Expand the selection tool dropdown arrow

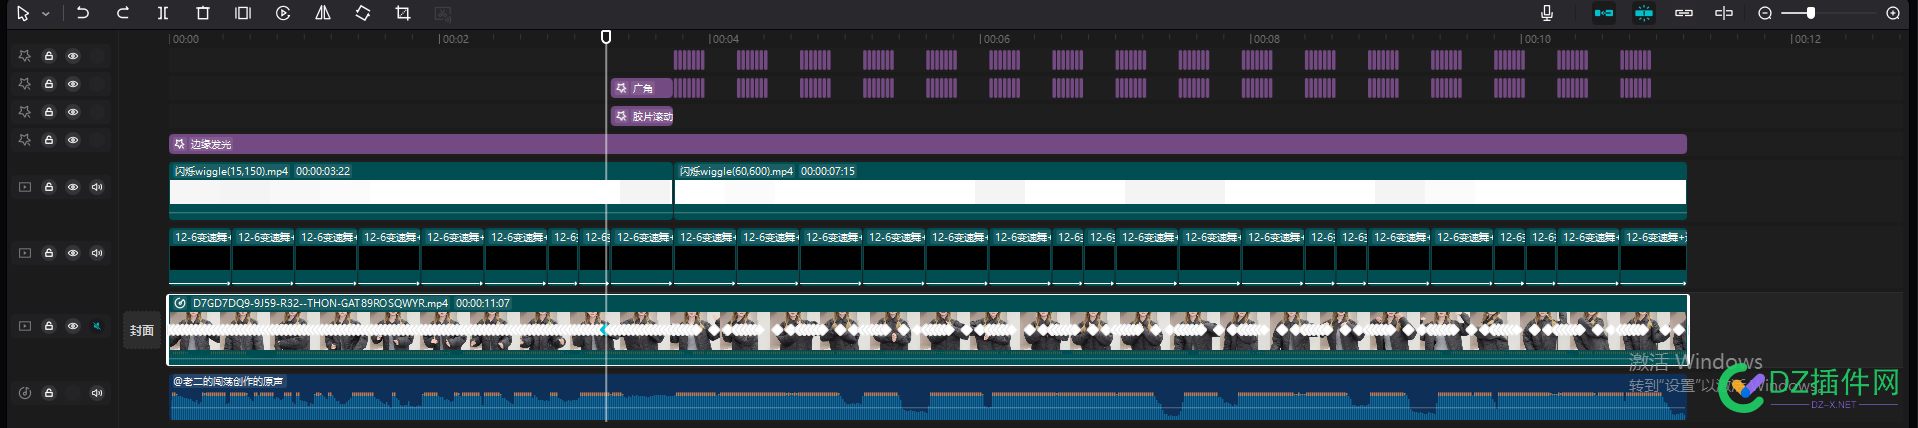(45, 14)
